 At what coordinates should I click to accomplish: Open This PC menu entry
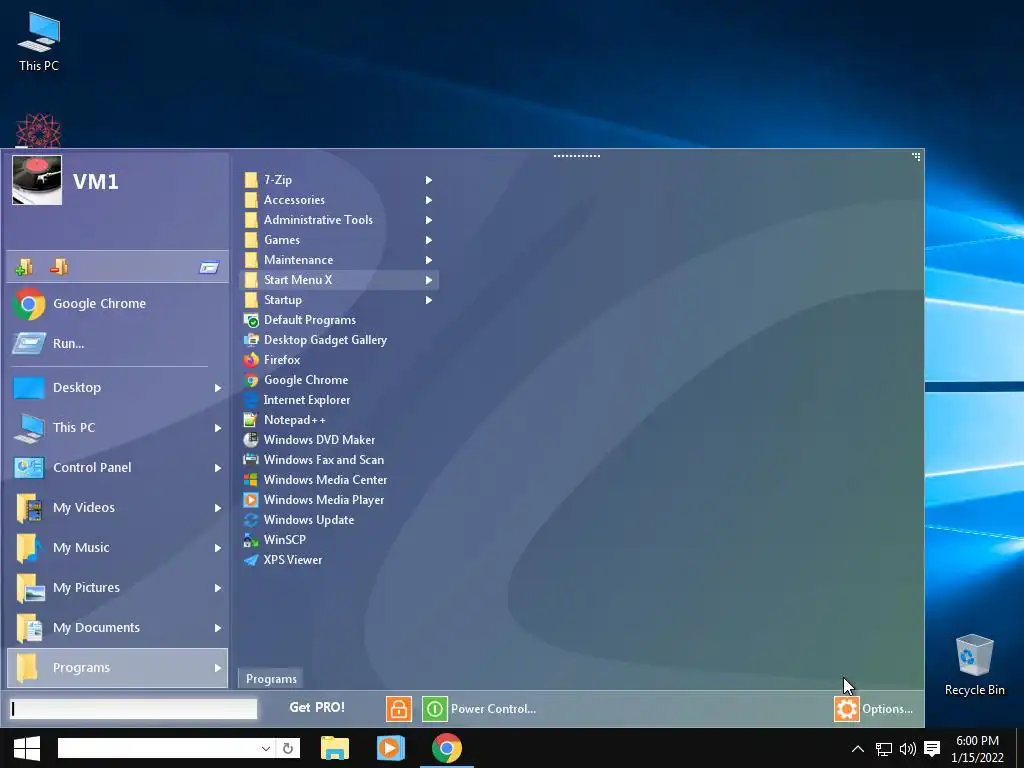pos(118,428)
